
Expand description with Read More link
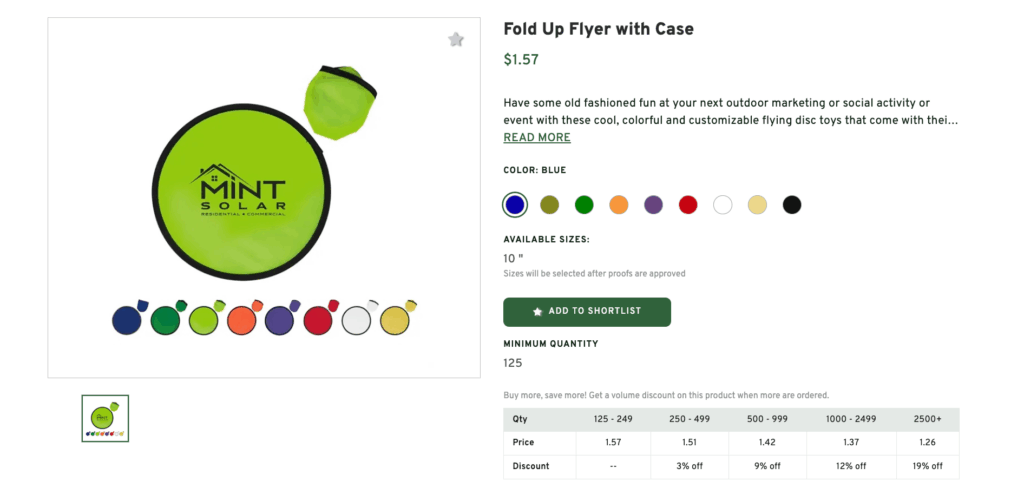pos(537,138)
